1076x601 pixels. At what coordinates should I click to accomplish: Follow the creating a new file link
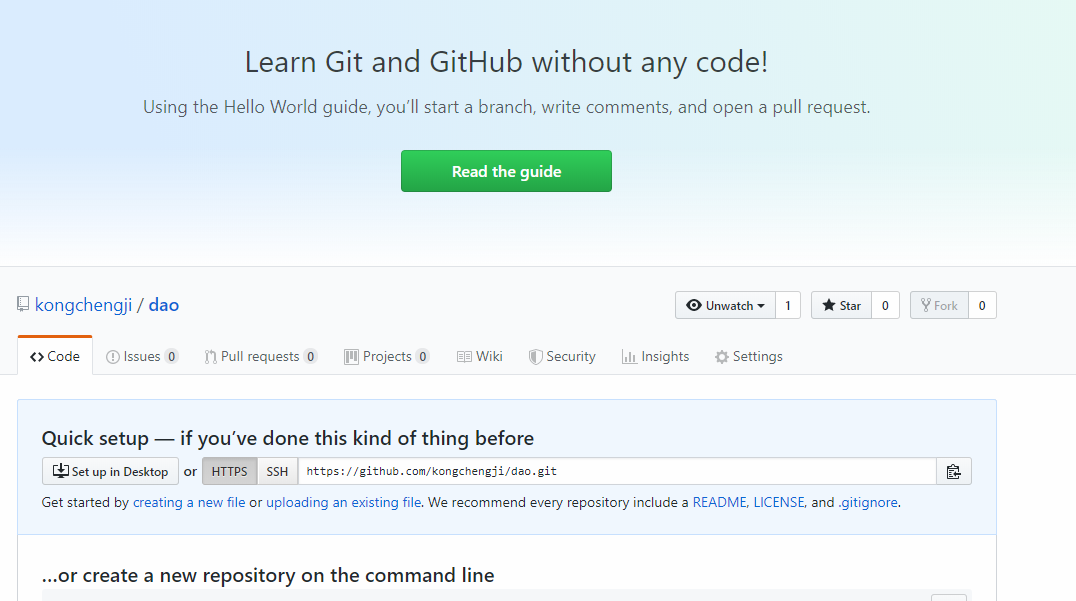tap(189, 502)
